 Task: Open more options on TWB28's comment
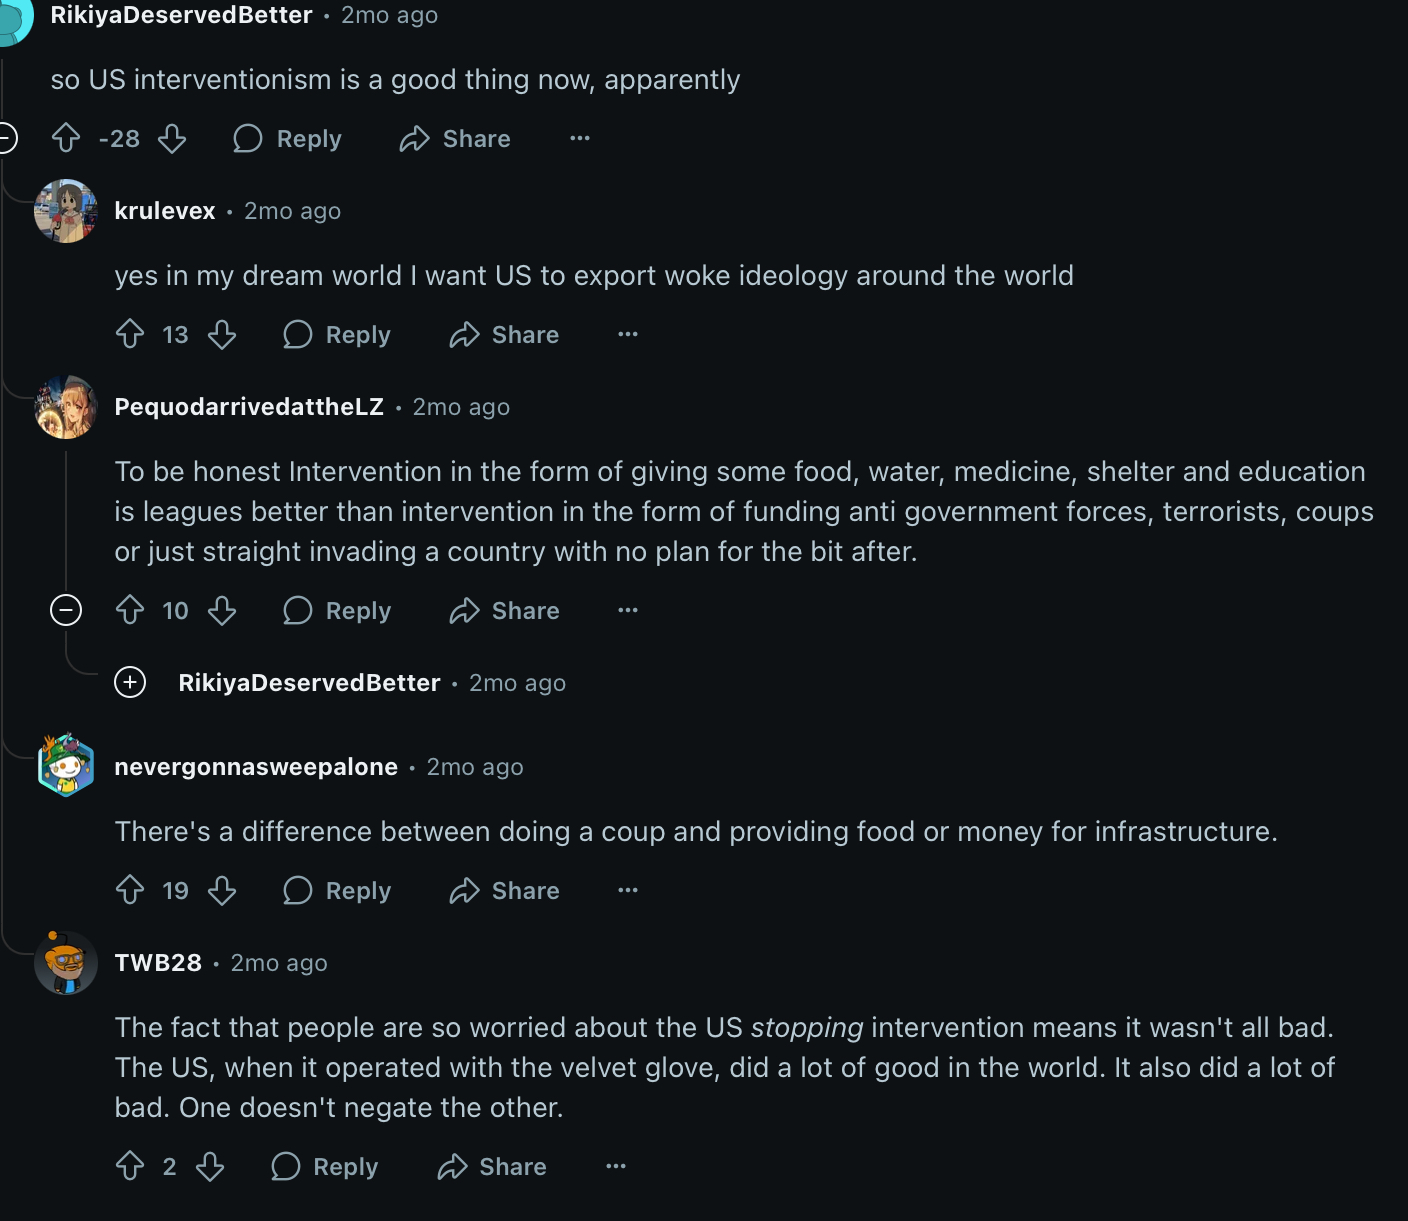tap(616, 1166)
